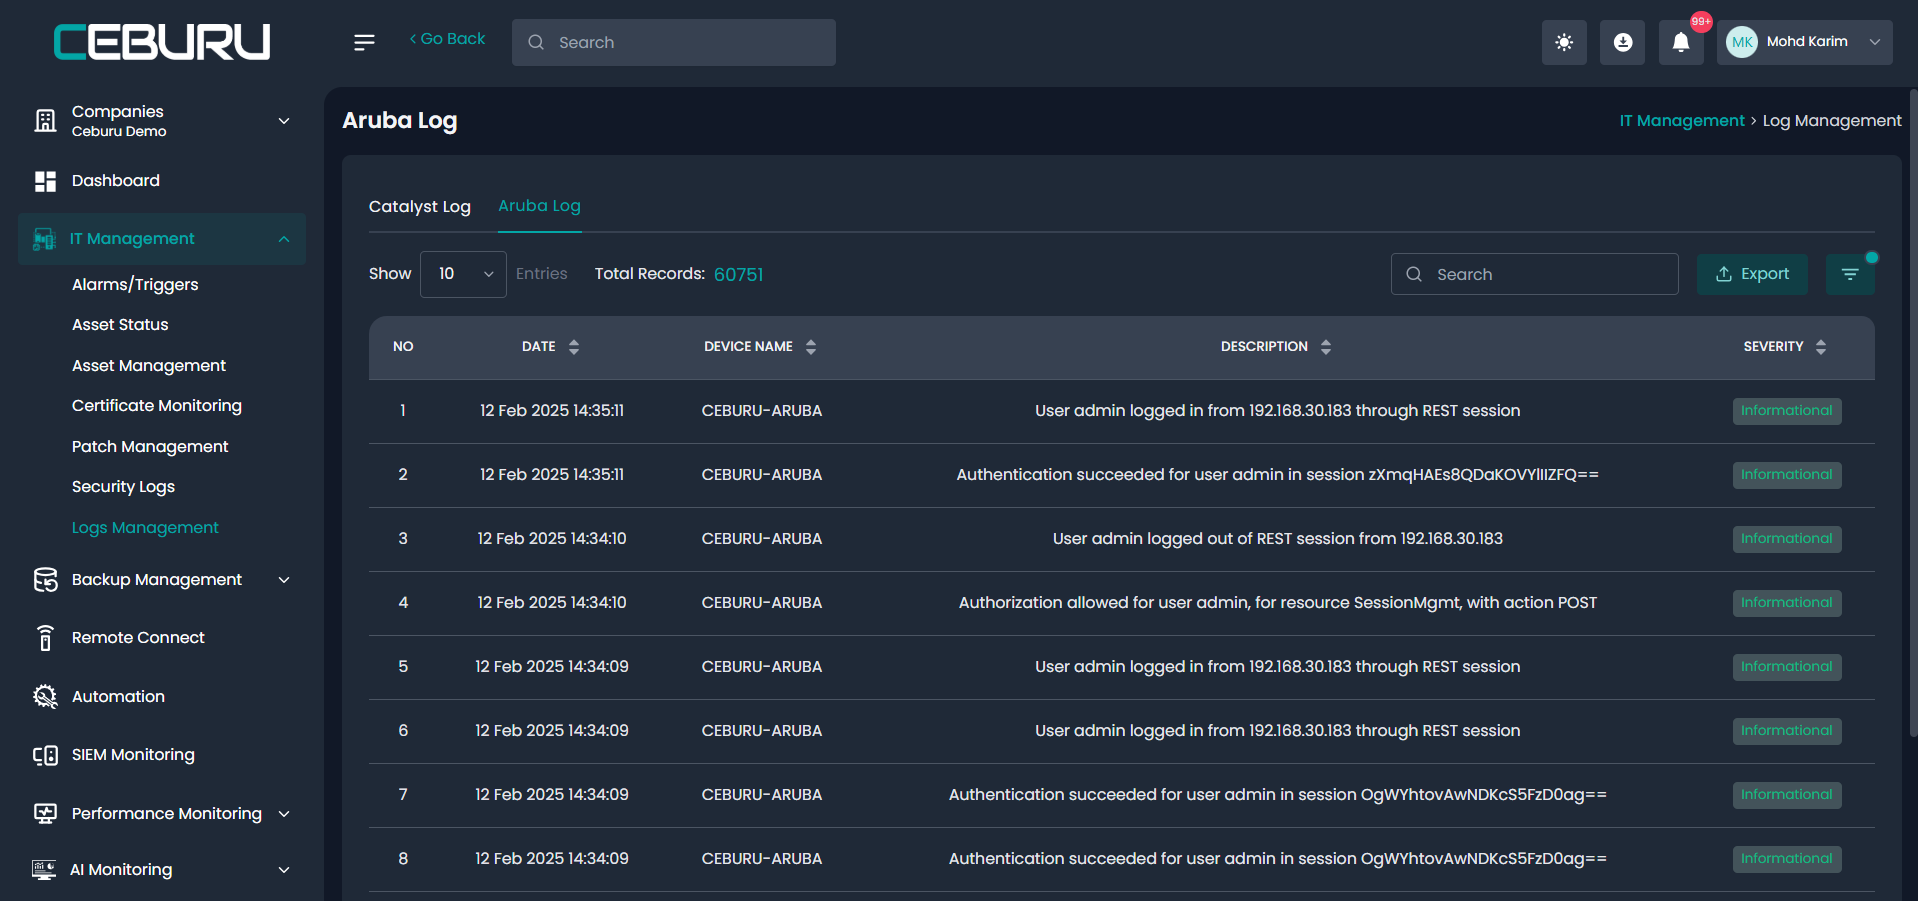The height and width of the screenshot is (901, 1918).
Task: Collapse the IT Management section
Action: click(x=284, y=239)
